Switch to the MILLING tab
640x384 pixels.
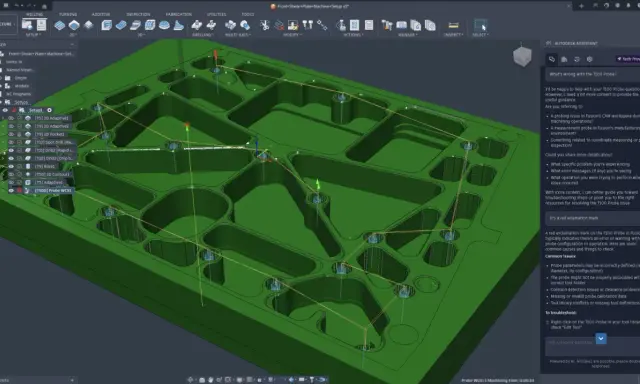click(x=35, y=14)
